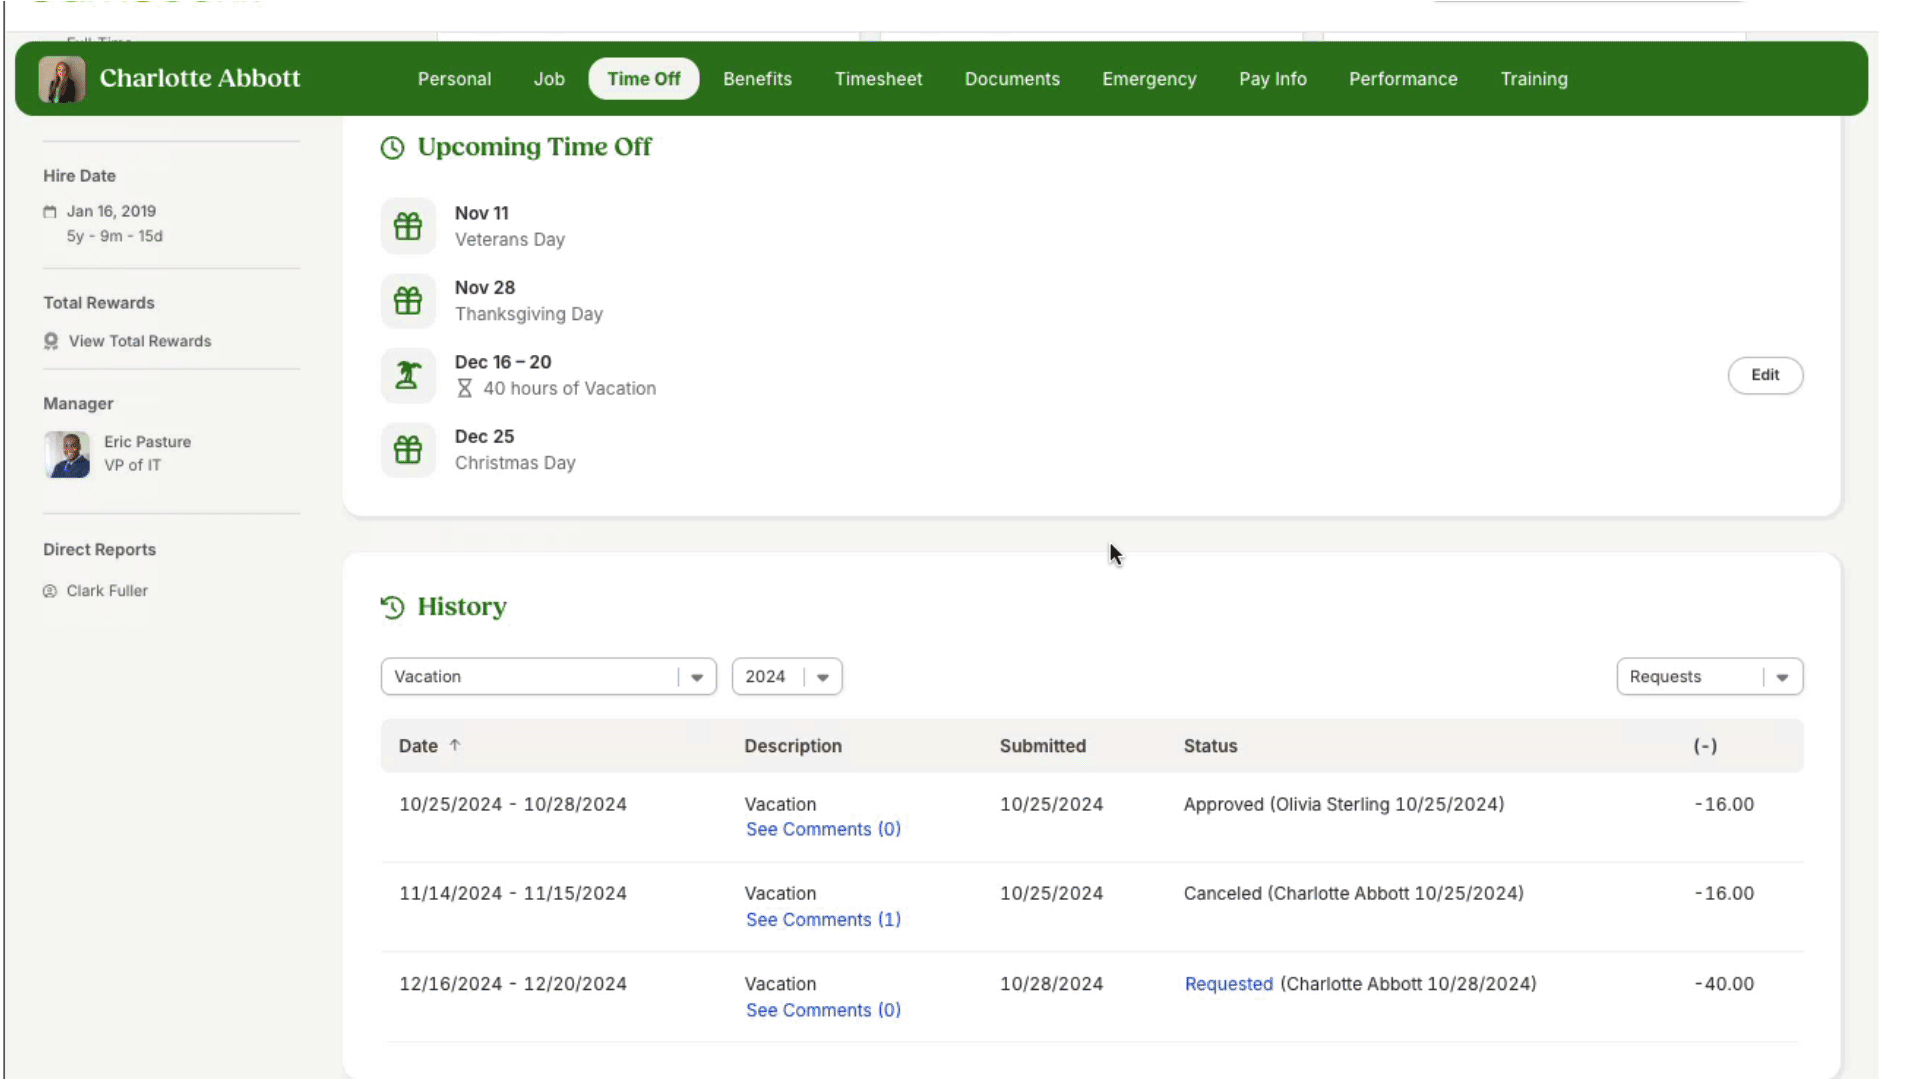Switch to the Benefits tab
This screenshot has height=1080, width=1920.
[757, 79]
